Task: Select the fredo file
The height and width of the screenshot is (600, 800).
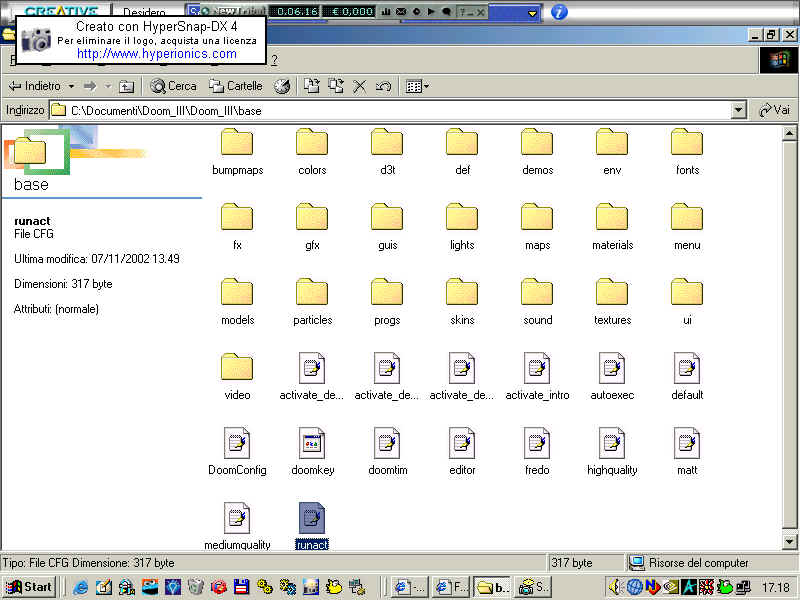Action: (537, 452)
